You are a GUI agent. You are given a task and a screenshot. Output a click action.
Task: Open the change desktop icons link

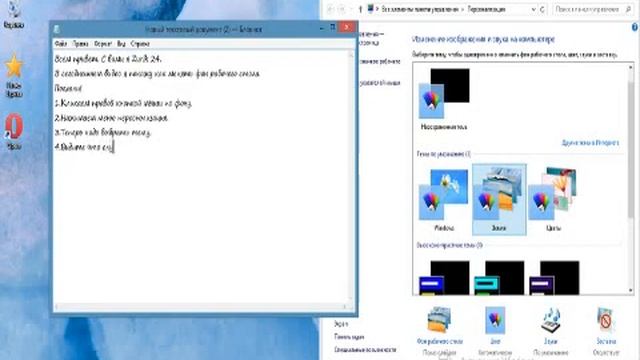click(380, 62)
